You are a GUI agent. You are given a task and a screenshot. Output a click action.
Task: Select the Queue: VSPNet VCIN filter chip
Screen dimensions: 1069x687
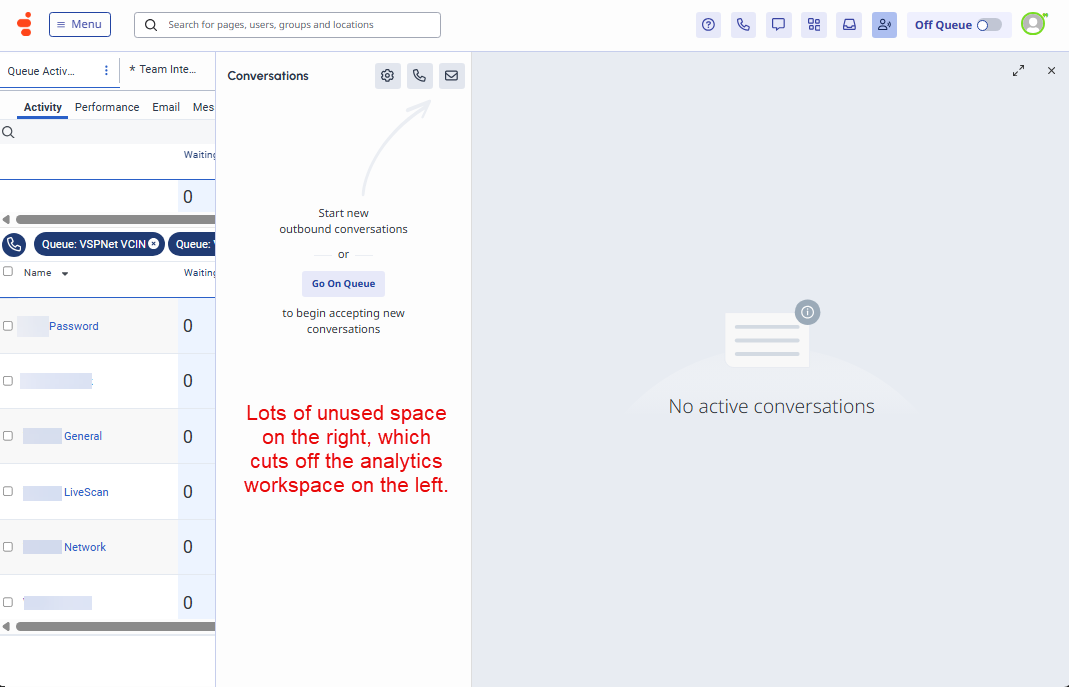[x=93, y=244]
